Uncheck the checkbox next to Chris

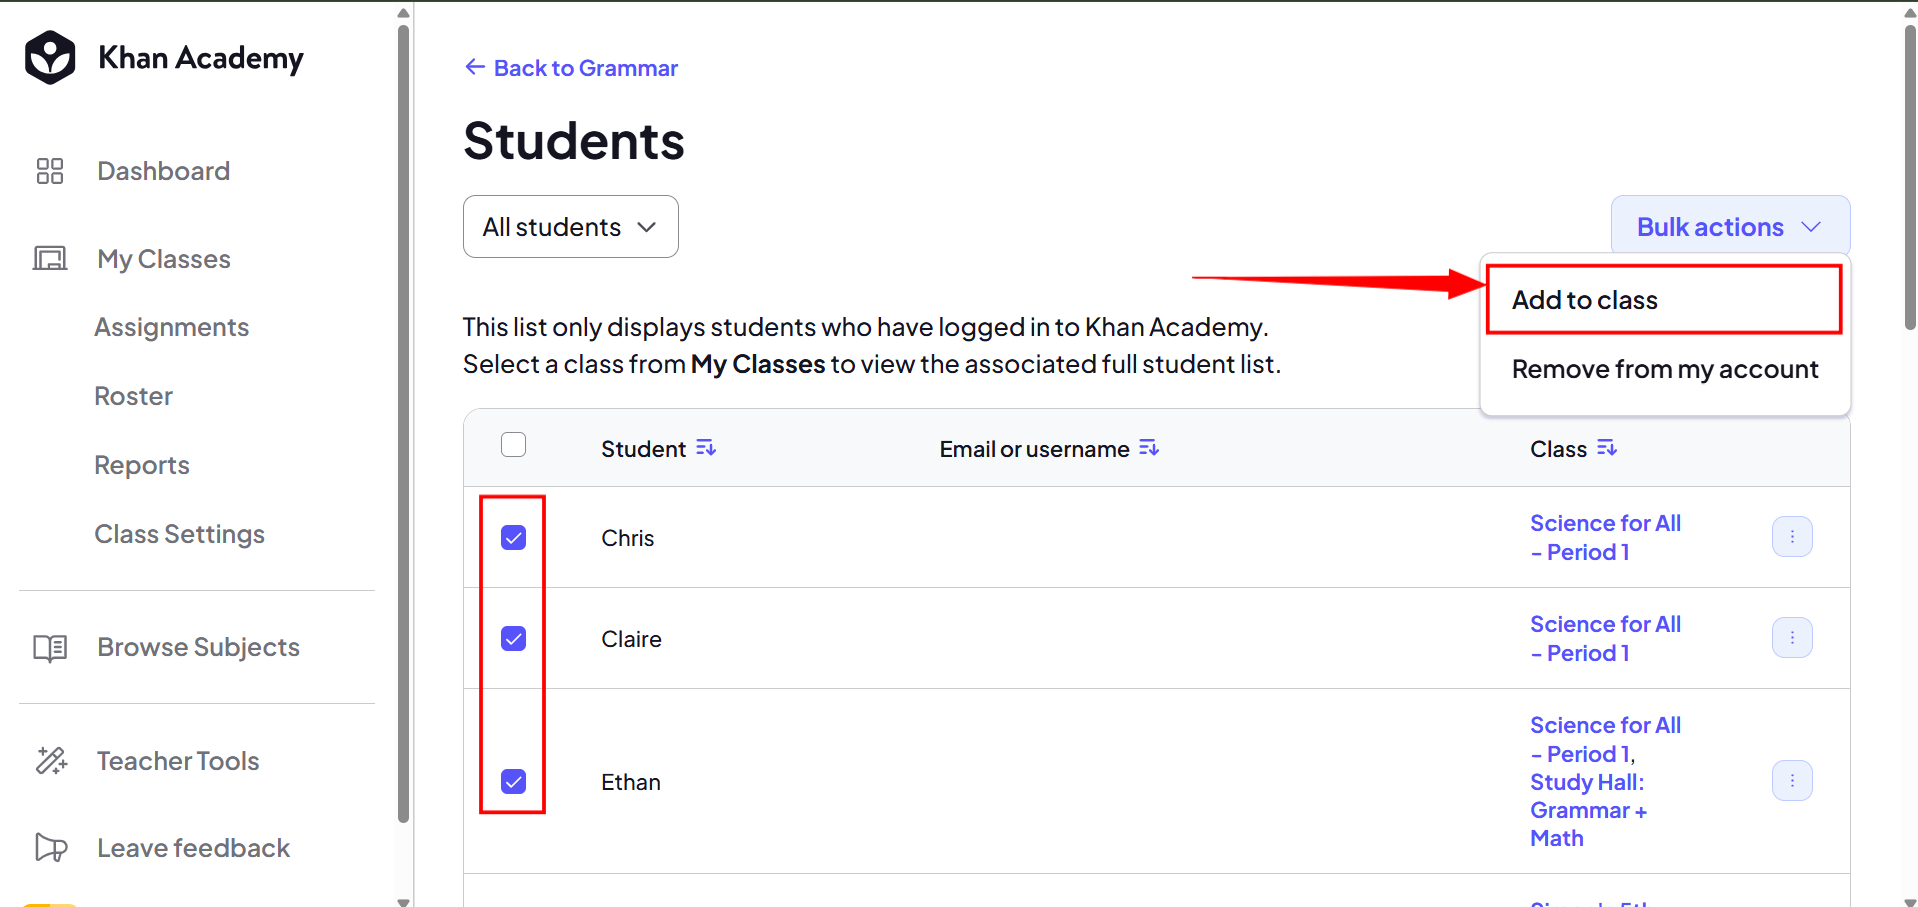point(513,538)
